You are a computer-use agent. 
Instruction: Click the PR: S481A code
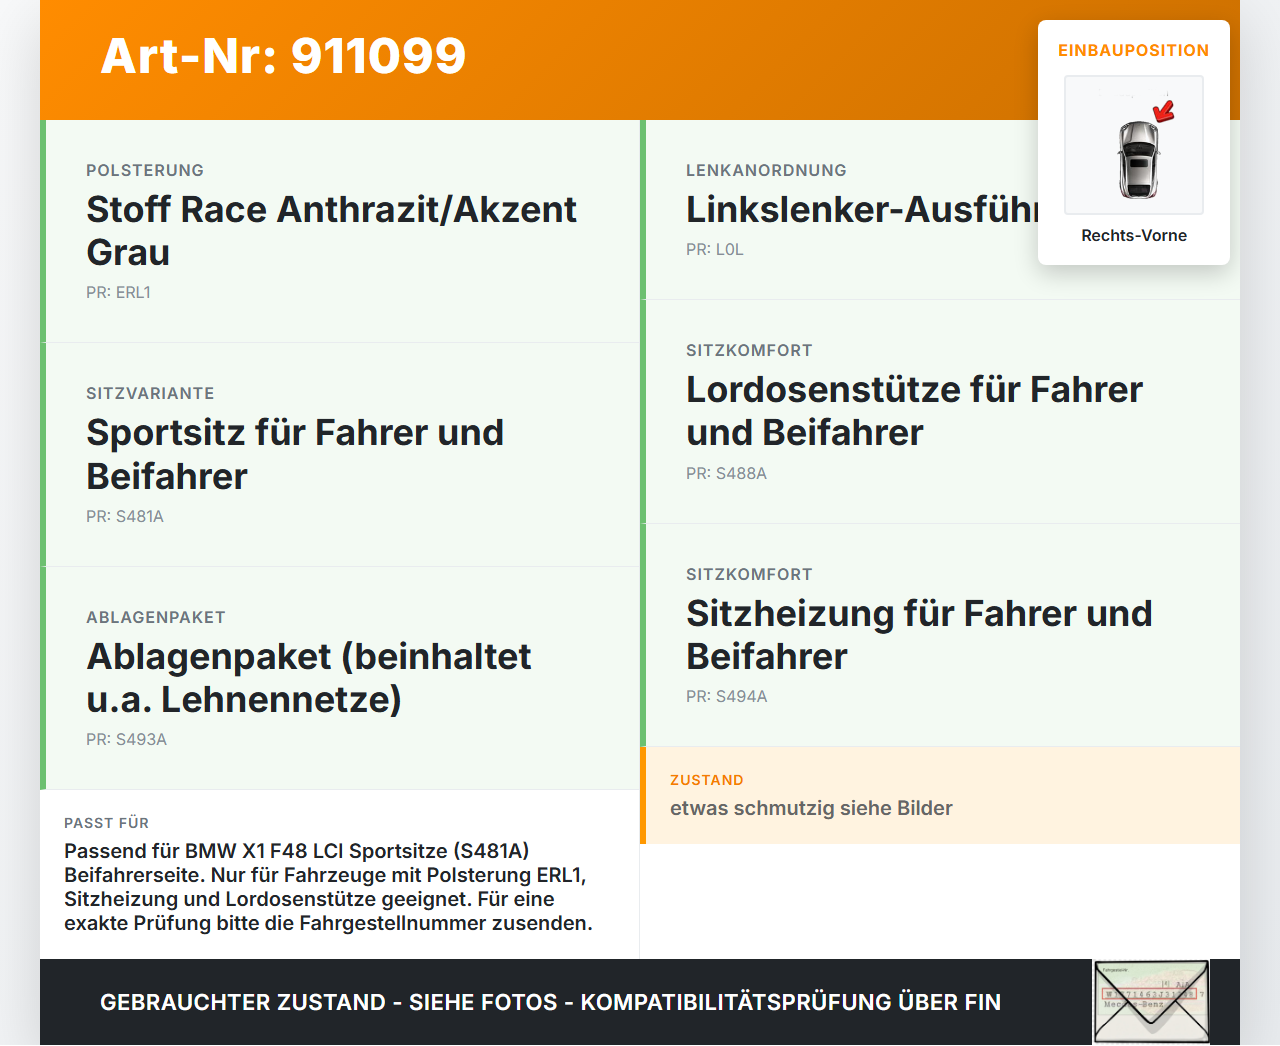point(125,517)
